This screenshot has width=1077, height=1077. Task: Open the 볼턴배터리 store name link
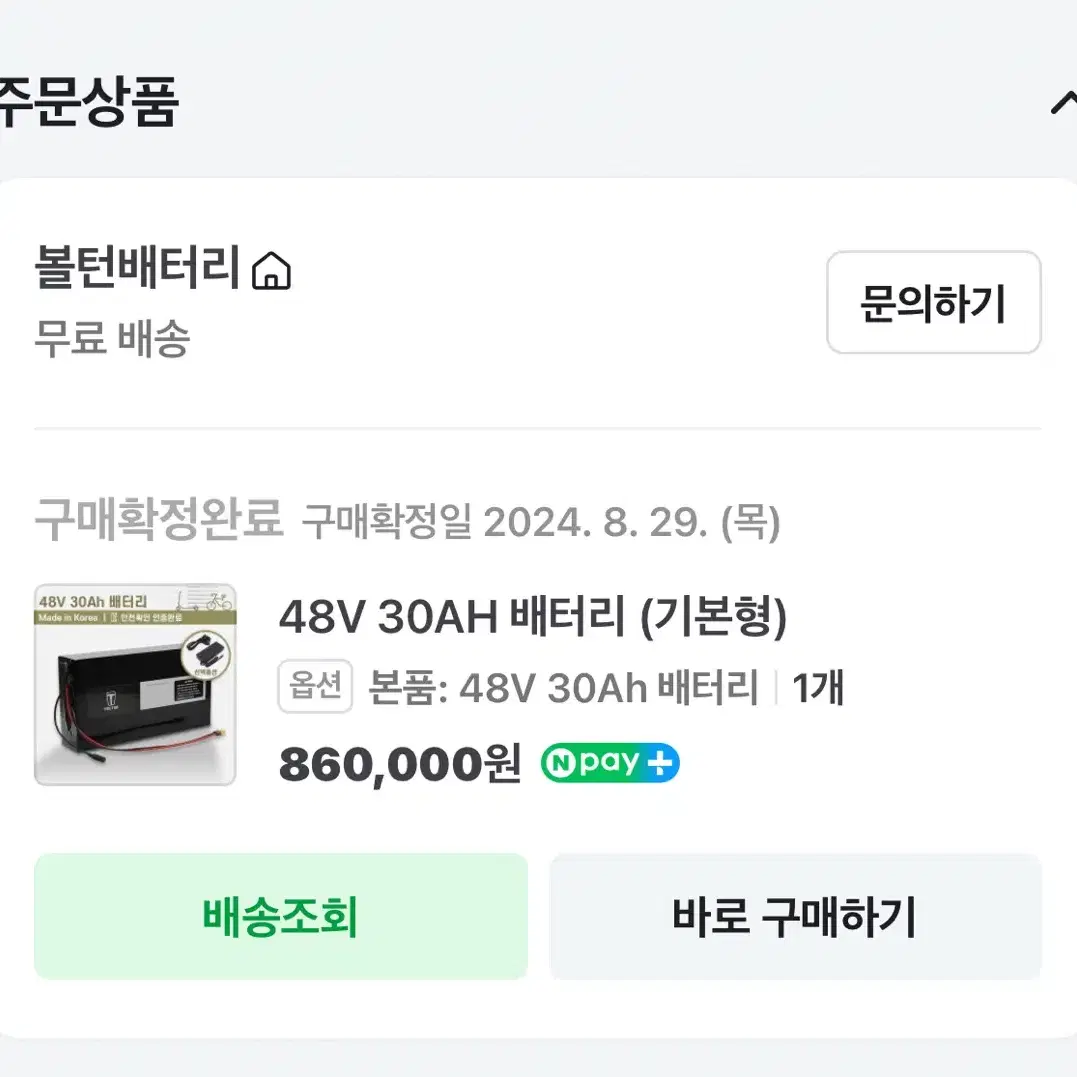pyautogui.click(x=137, y=268)
